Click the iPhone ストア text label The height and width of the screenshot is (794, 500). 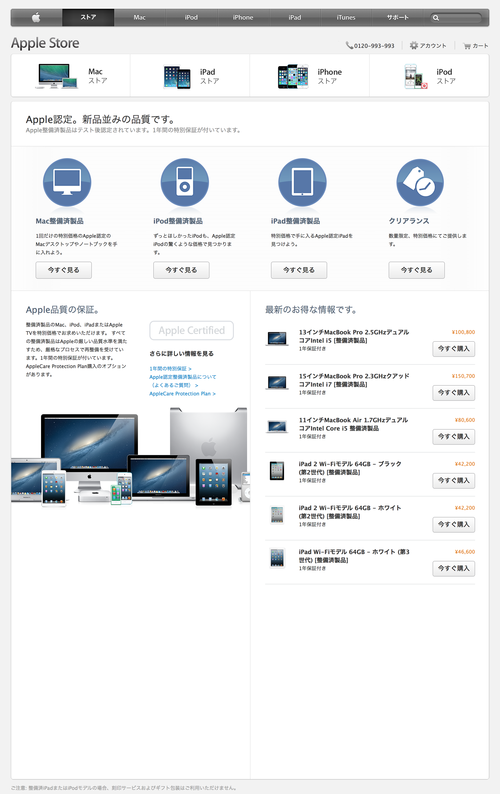(x=329, y=76)
